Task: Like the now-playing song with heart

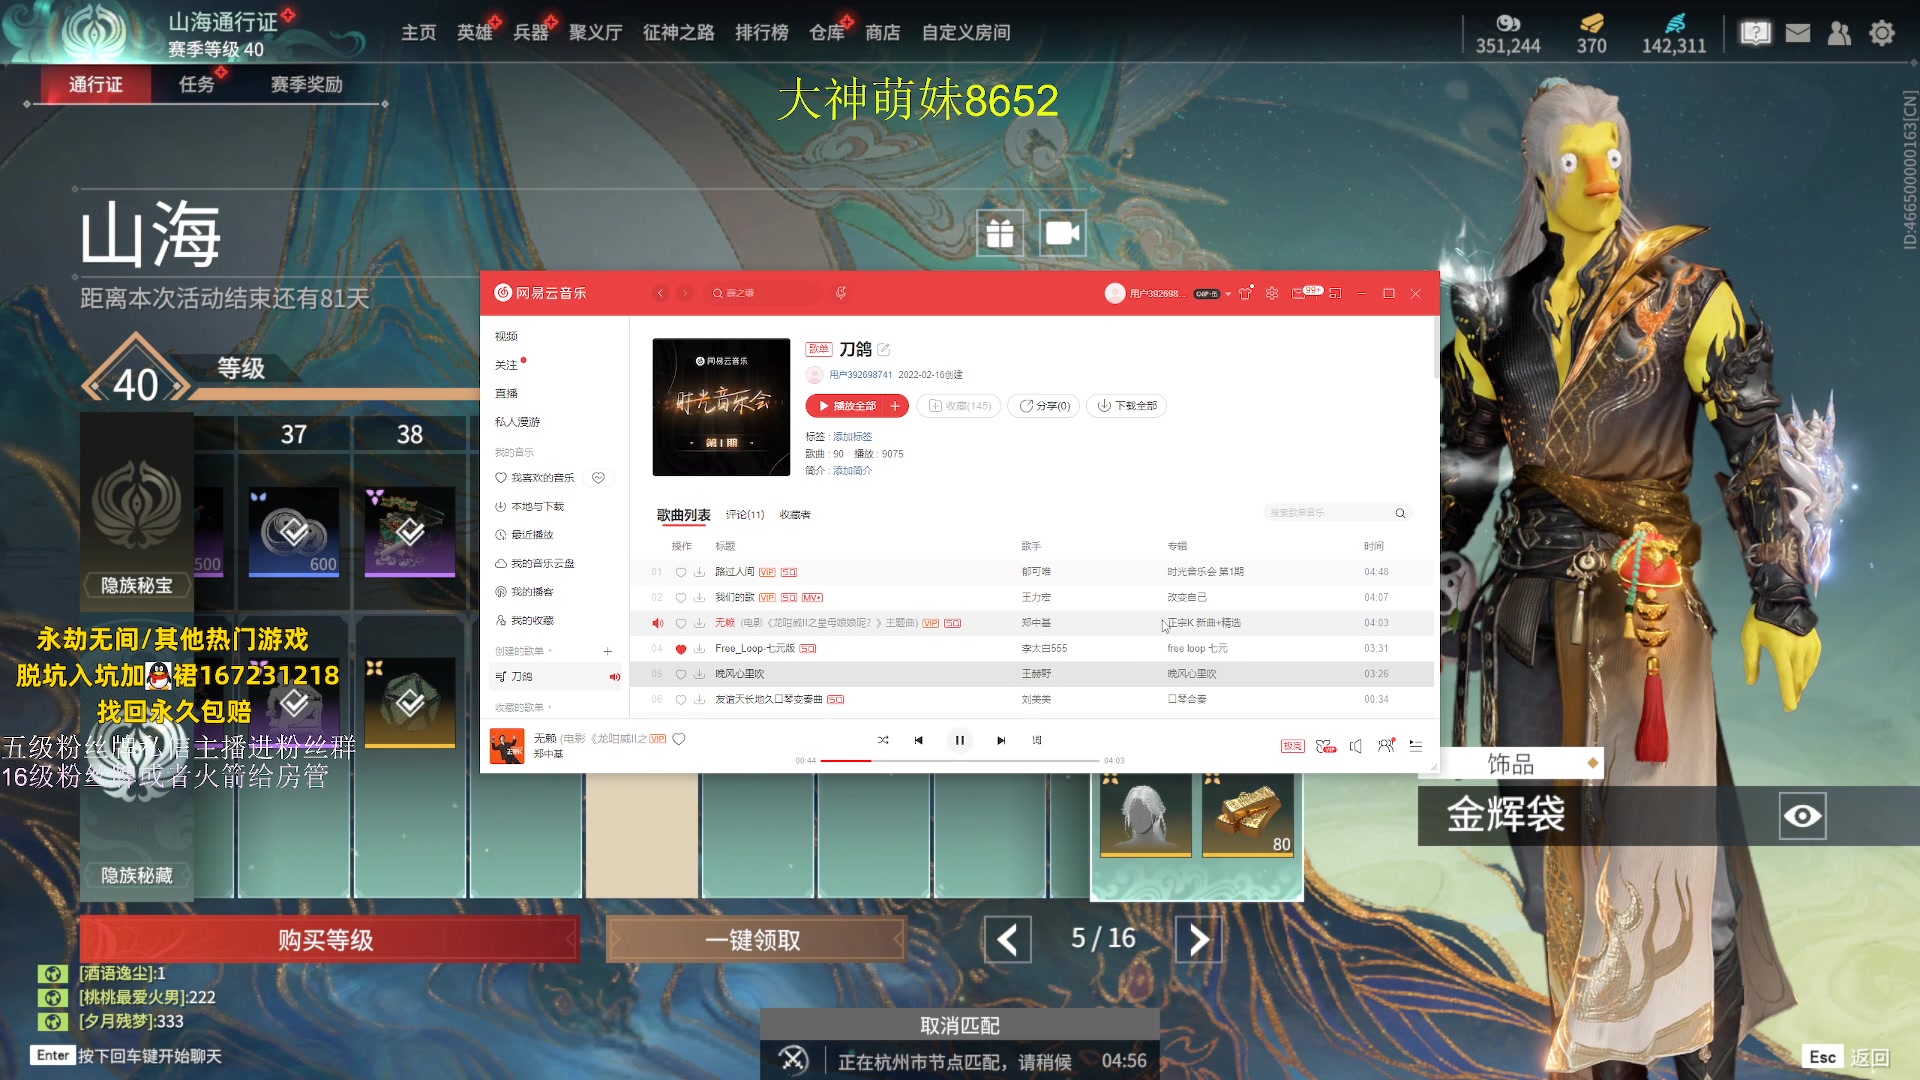Action: coord(679,739)
